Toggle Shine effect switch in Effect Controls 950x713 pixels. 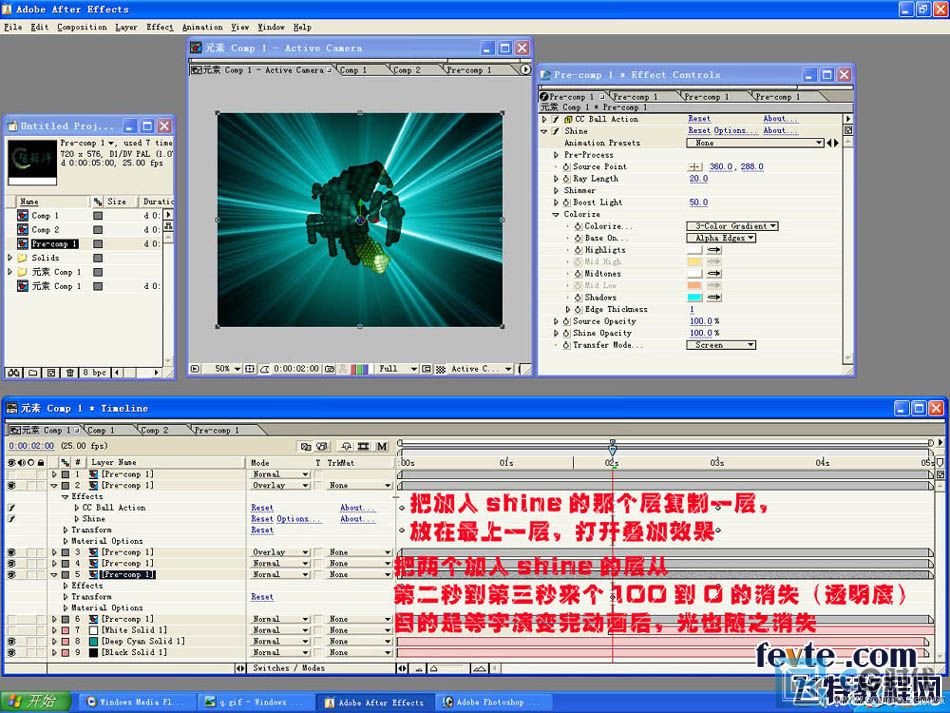pos(555,131)
